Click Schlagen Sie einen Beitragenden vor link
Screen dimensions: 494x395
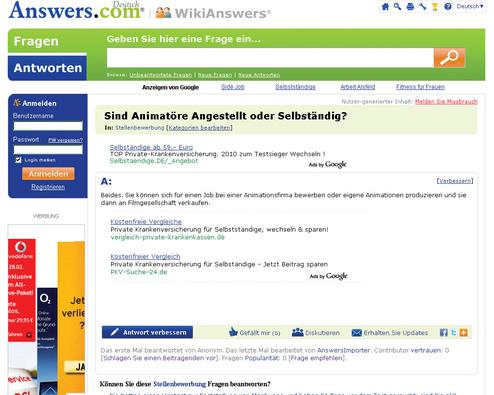pos(160,358)
